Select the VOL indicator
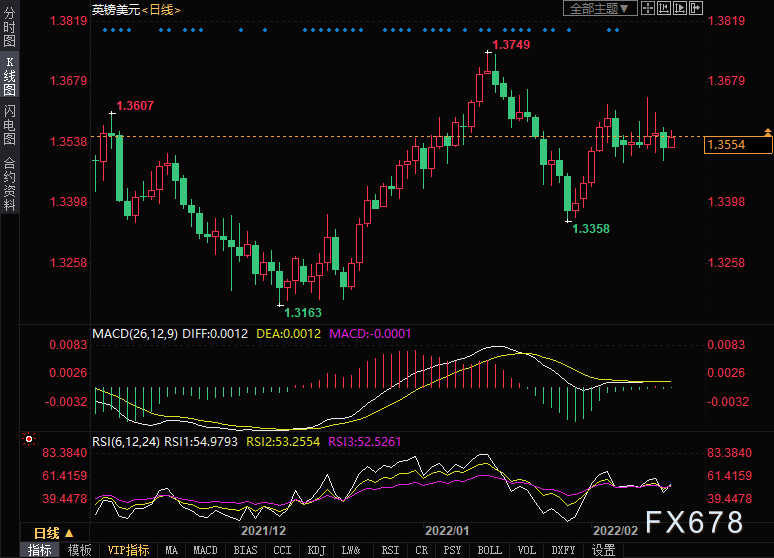774x558 pixels. click(x=526, y=550)
